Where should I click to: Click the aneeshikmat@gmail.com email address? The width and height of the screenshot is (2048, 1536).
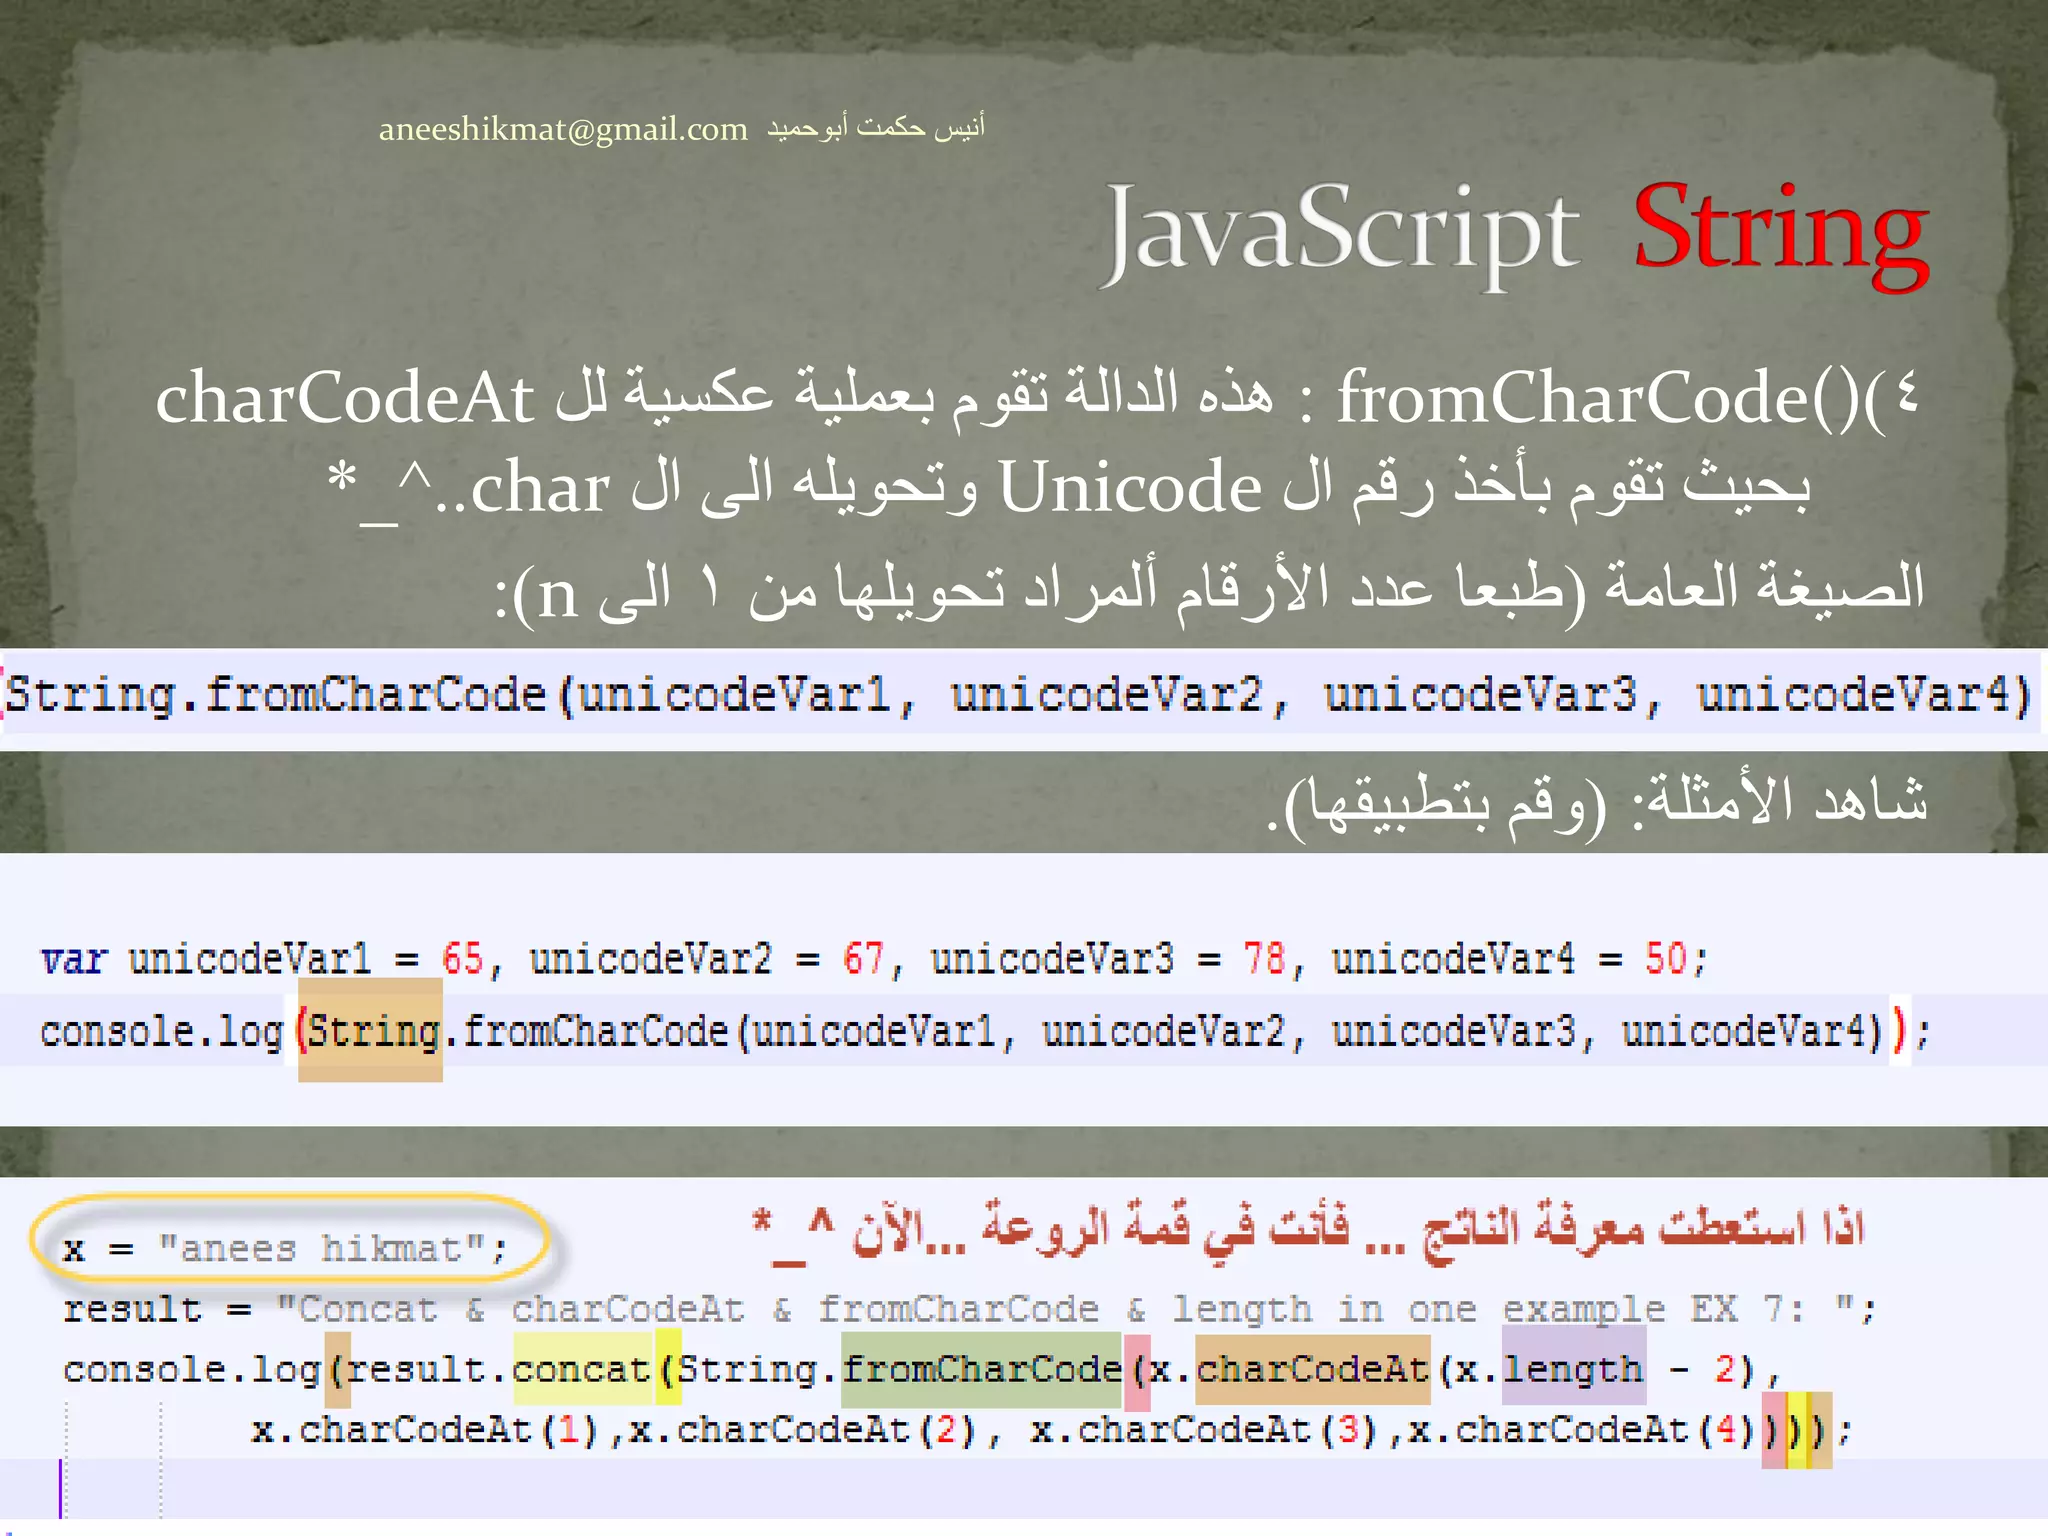[563, 129]
